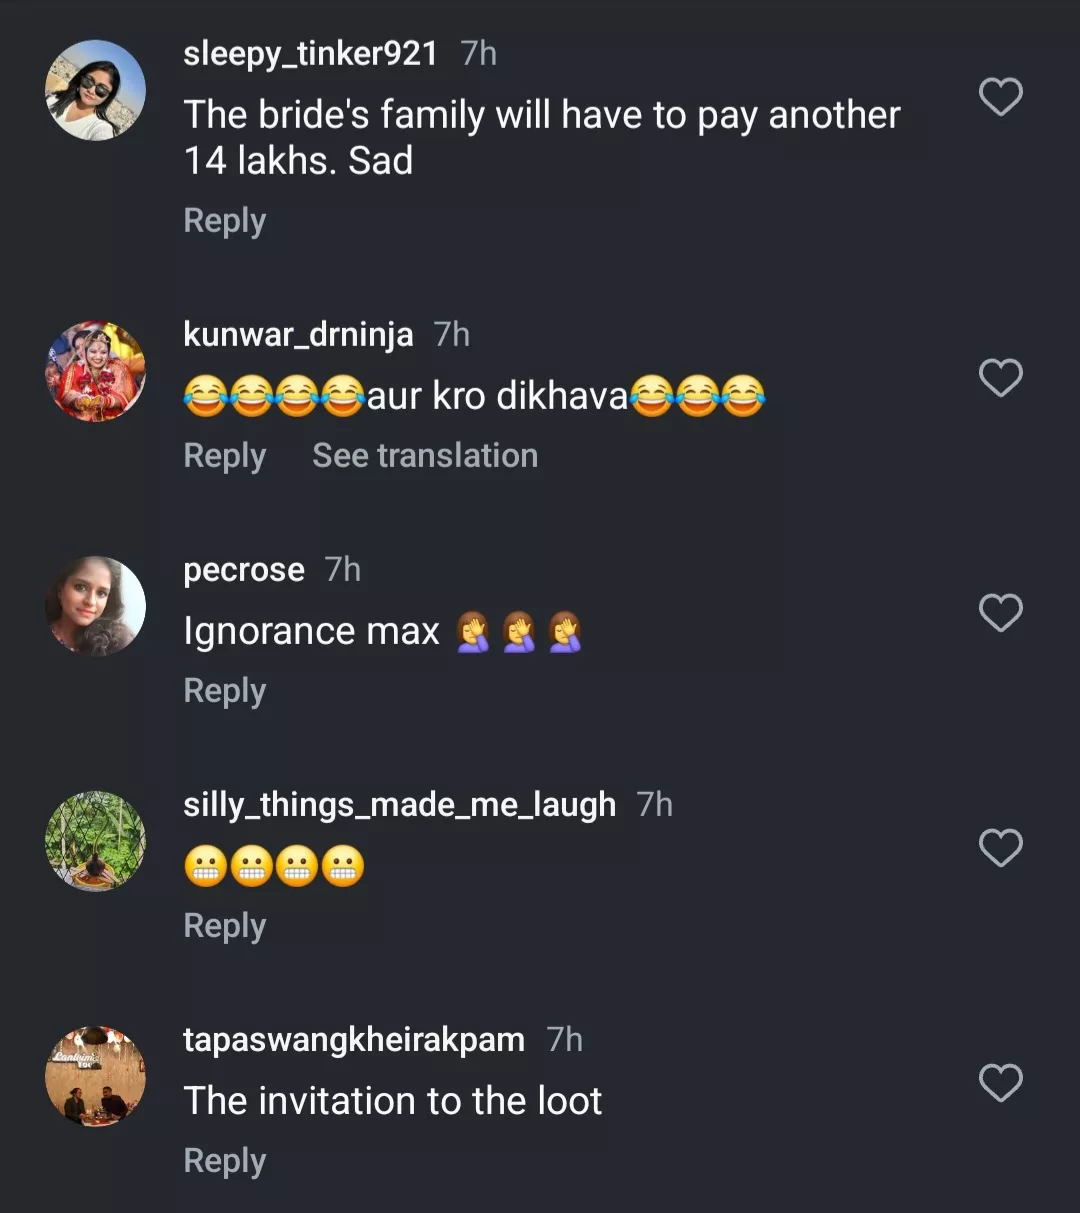Open the sleepy_tinker921 username link

coord(310,54)
